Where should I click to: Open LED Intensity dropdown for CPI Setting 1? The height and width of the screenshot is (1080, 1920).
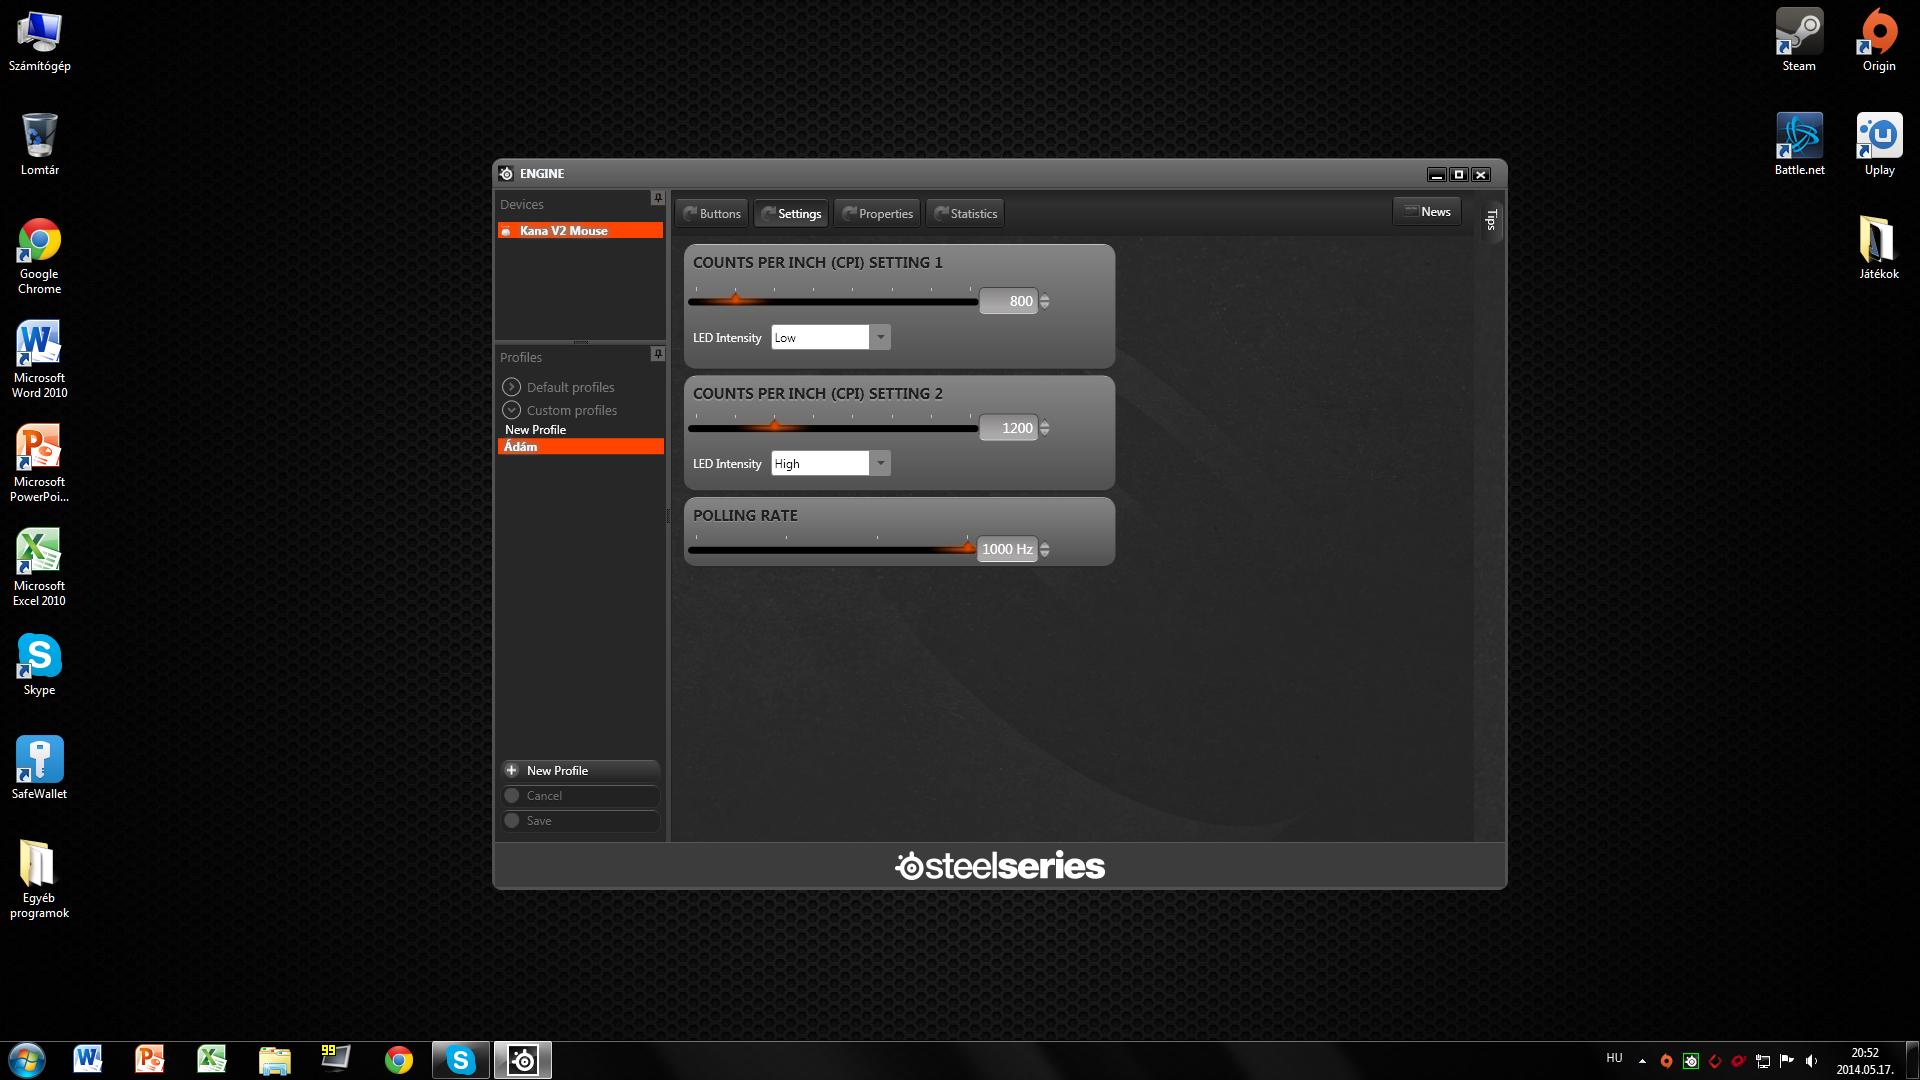point(880,338)
